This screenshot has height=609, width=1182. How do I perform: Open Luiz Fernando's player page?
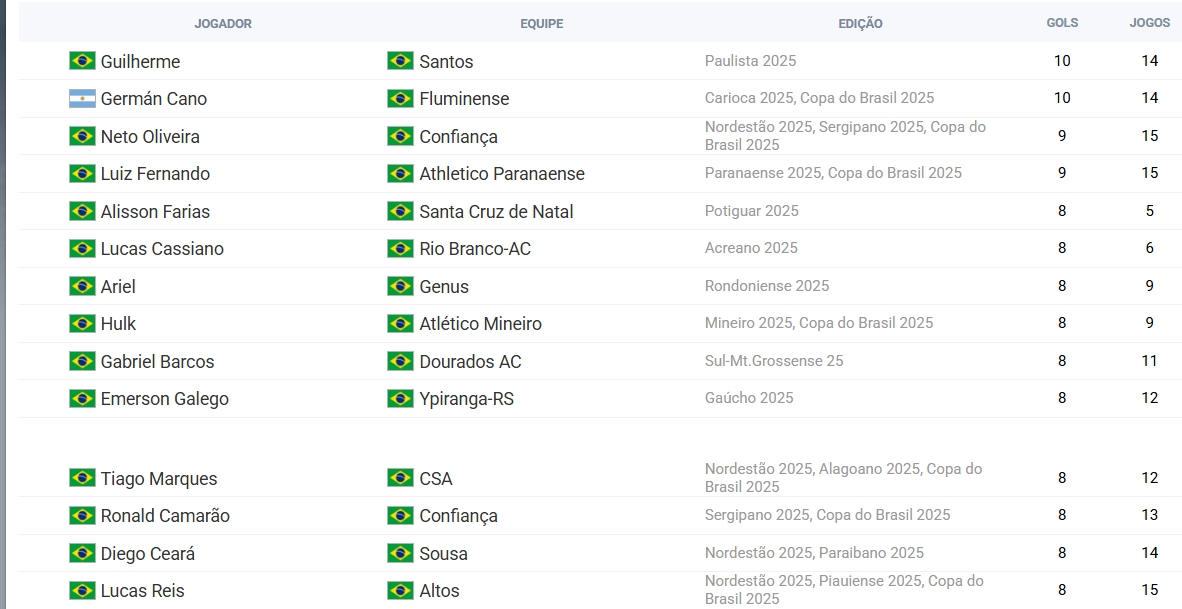155,173
